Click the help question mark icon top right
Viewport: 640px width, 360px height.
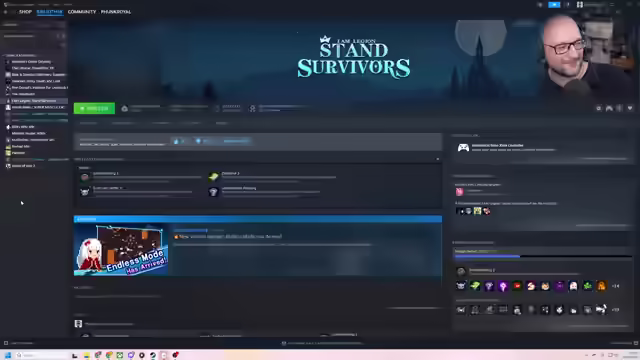[567, 4]
